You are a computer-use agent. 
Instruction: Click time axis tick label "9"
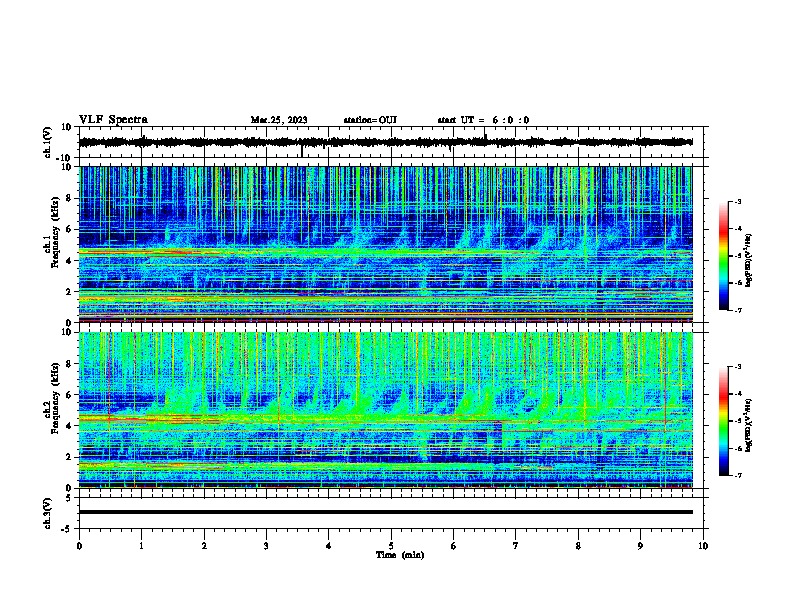(640, 546)
